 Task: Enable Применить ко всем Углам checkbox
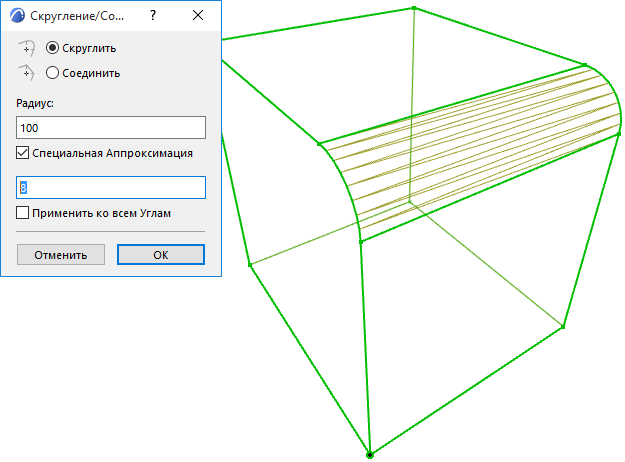tap(23, 212)
